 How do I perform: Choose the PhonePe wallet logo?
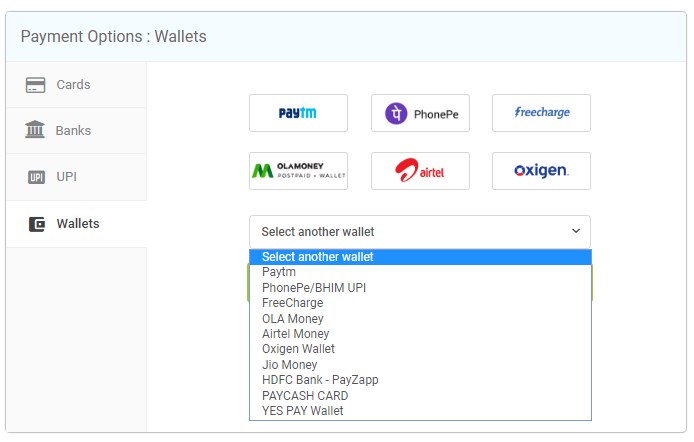click(420, 113)
